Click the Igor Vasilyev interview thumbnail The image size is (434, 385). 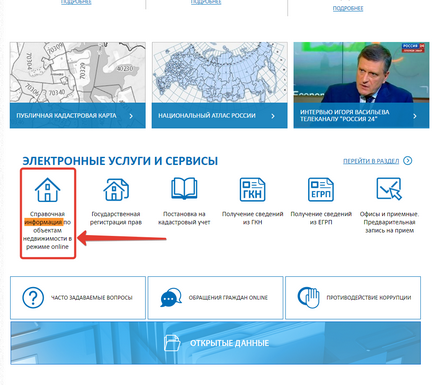361,73
